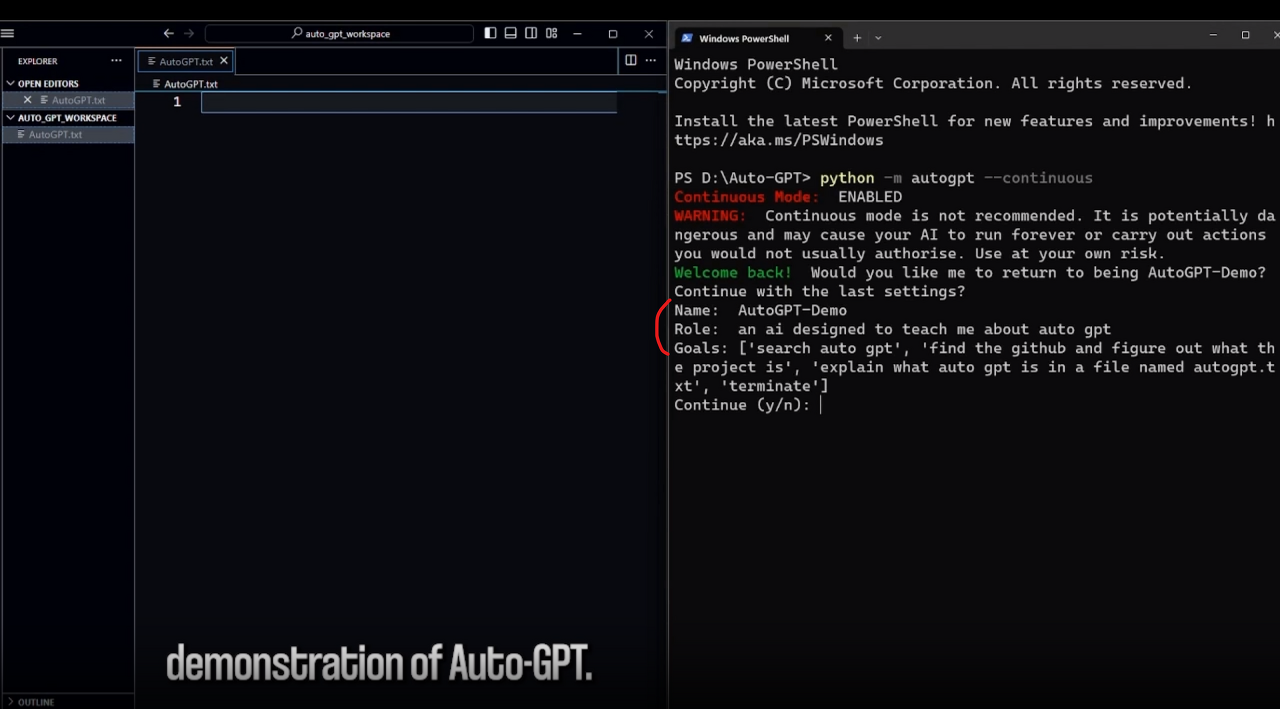
Task: Click the red 'Continuous Mode:' text
Action: [x=747, y=197]
